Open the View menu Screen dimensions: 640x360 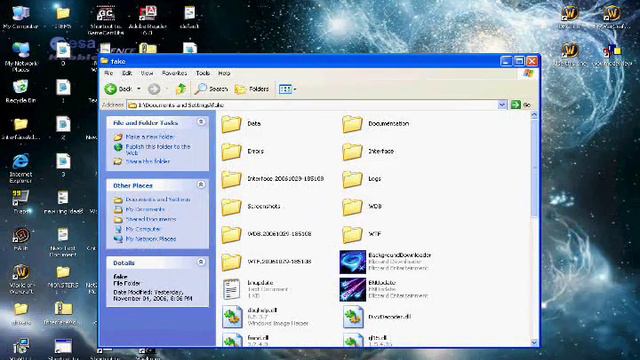147,73
